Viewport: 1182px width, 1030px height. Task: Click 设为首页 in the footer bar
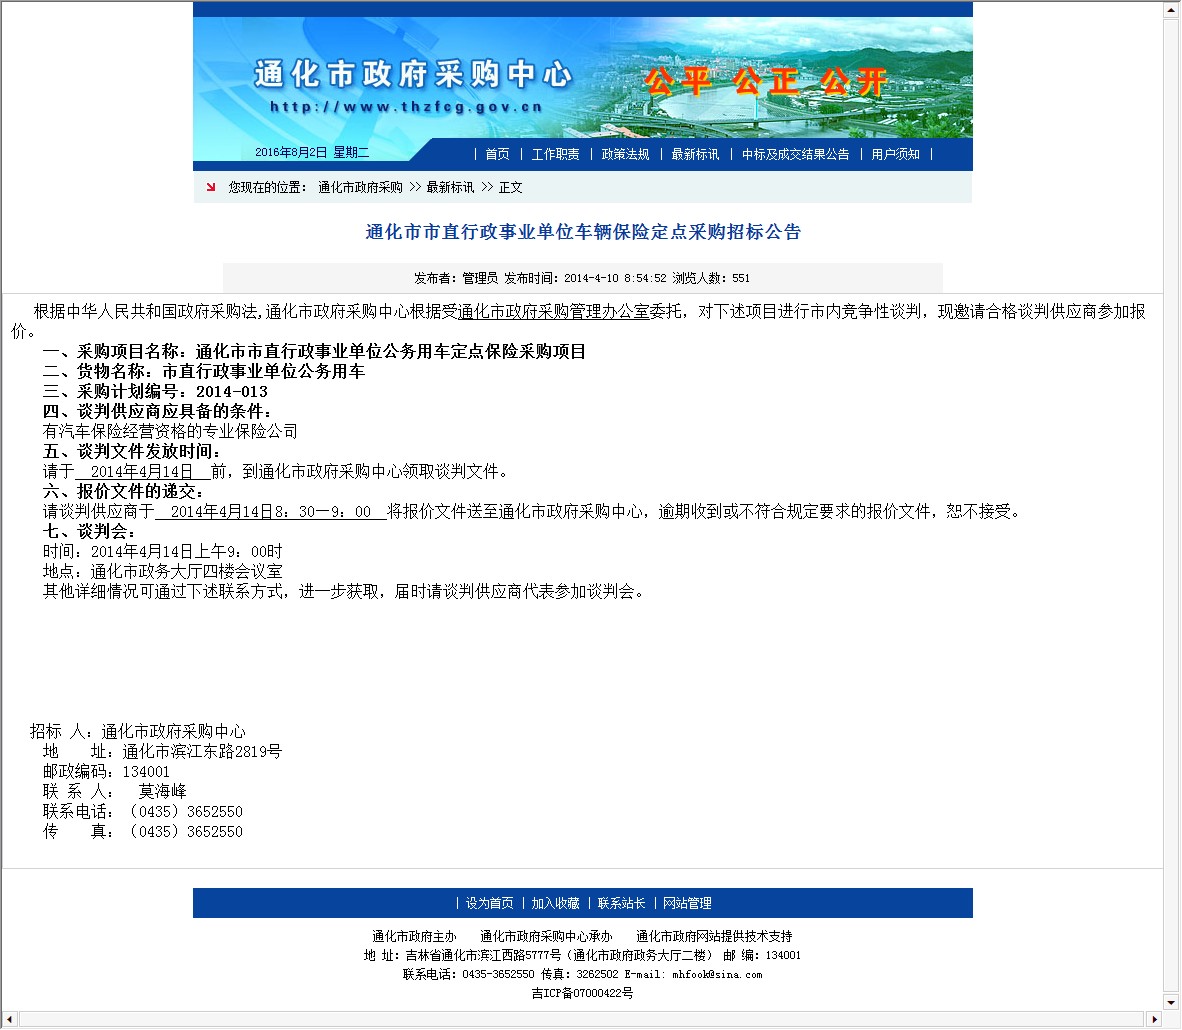pyautogui.click(x=489, y=903)
